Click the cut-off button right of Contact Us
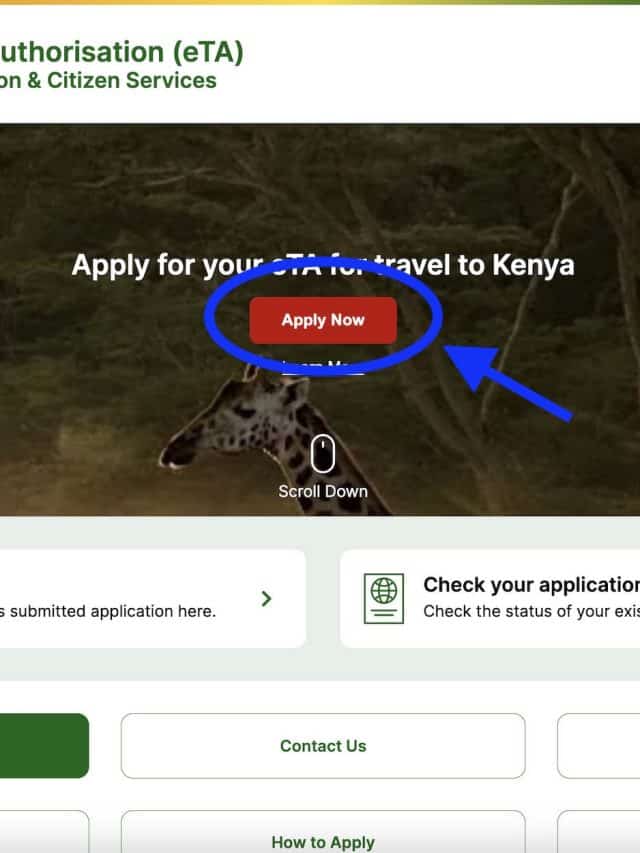The image size is (640, 853). click(x=599, y=746)
